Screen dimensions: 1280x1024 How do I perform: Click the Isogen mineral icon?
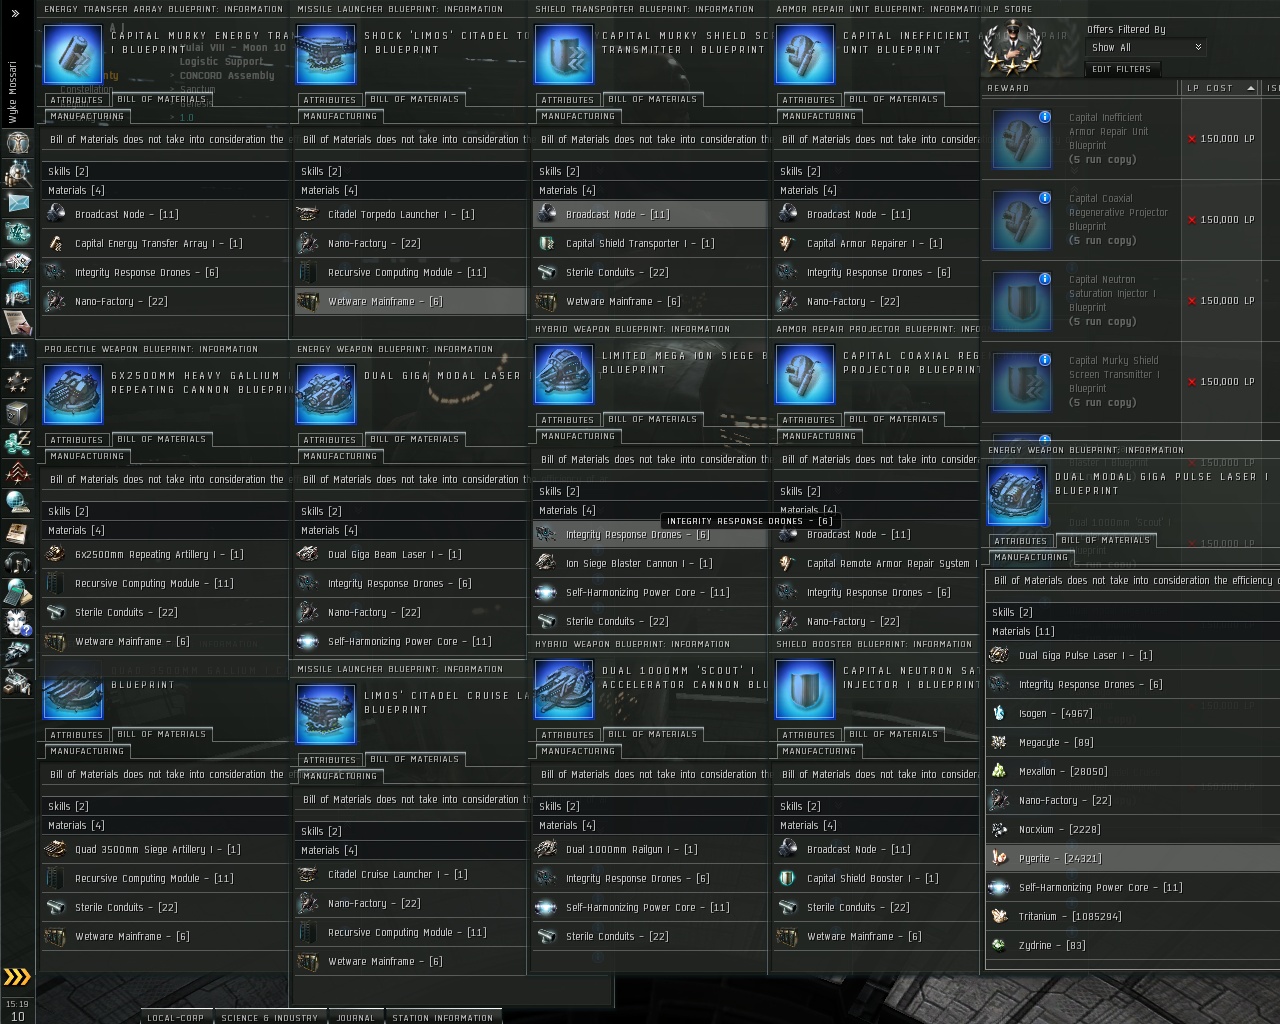click(x=999, y=713)
